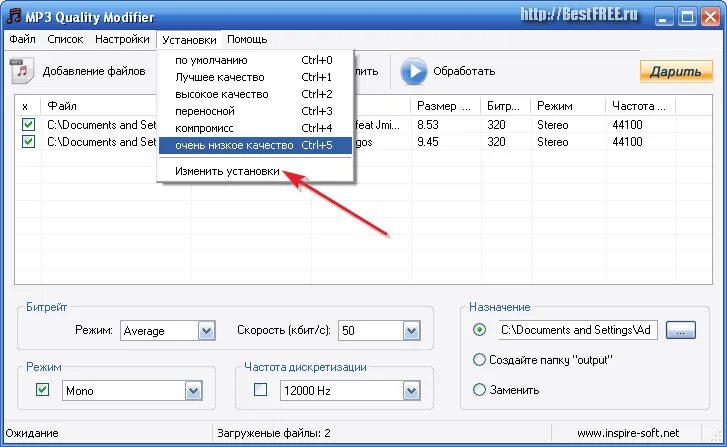
Task: Open the Файл menu
Action: click(22, 39)
